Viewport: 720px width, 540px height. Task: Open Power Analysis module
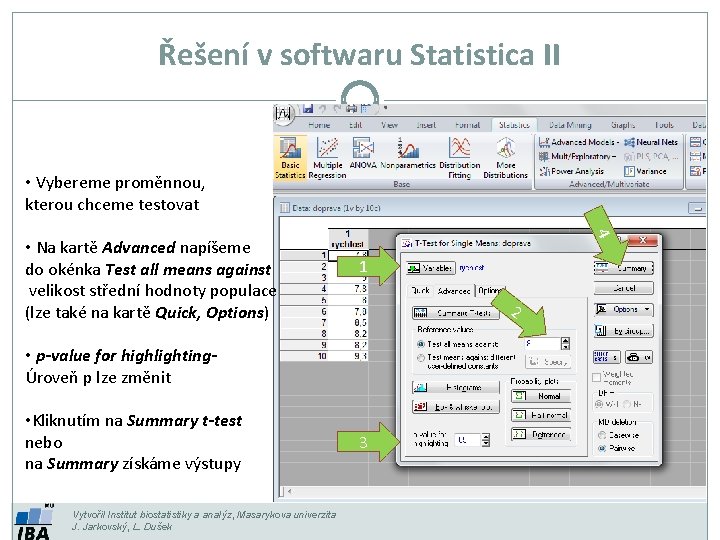coord(572,171)
